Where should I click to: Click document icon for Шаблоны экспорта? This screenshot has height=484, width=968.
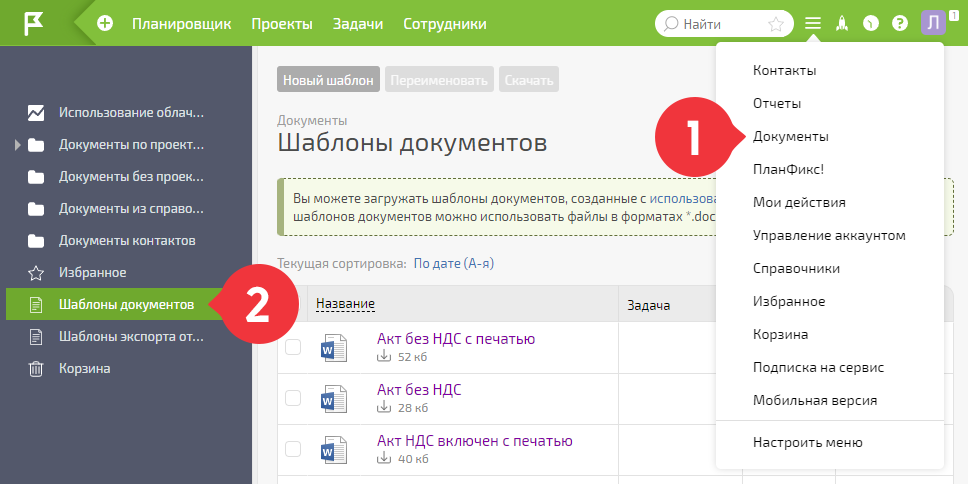click(36, 337)
